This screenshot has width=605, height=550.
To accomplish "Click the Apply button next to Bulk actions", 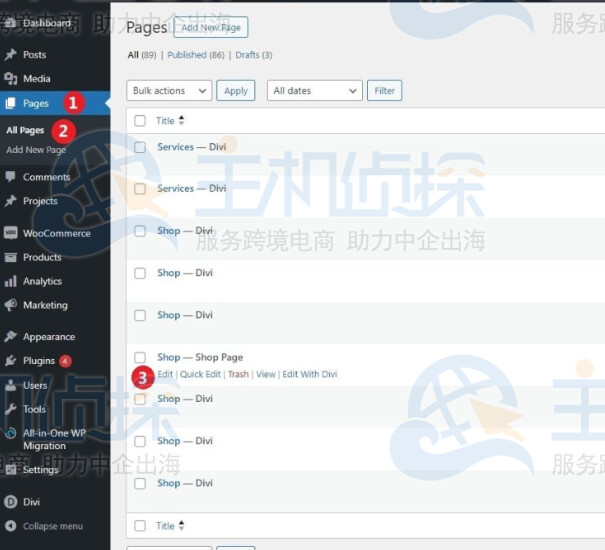I will pyautogui.click(x=236, y=91).
